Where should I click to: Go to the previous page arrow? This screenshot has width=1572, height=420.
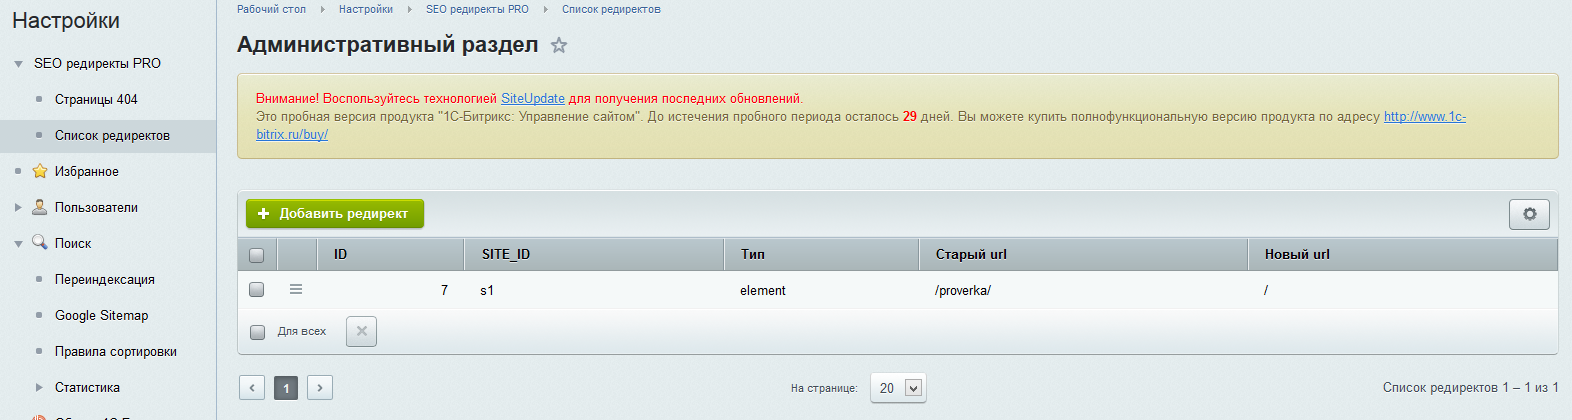[x=252, y=388]
